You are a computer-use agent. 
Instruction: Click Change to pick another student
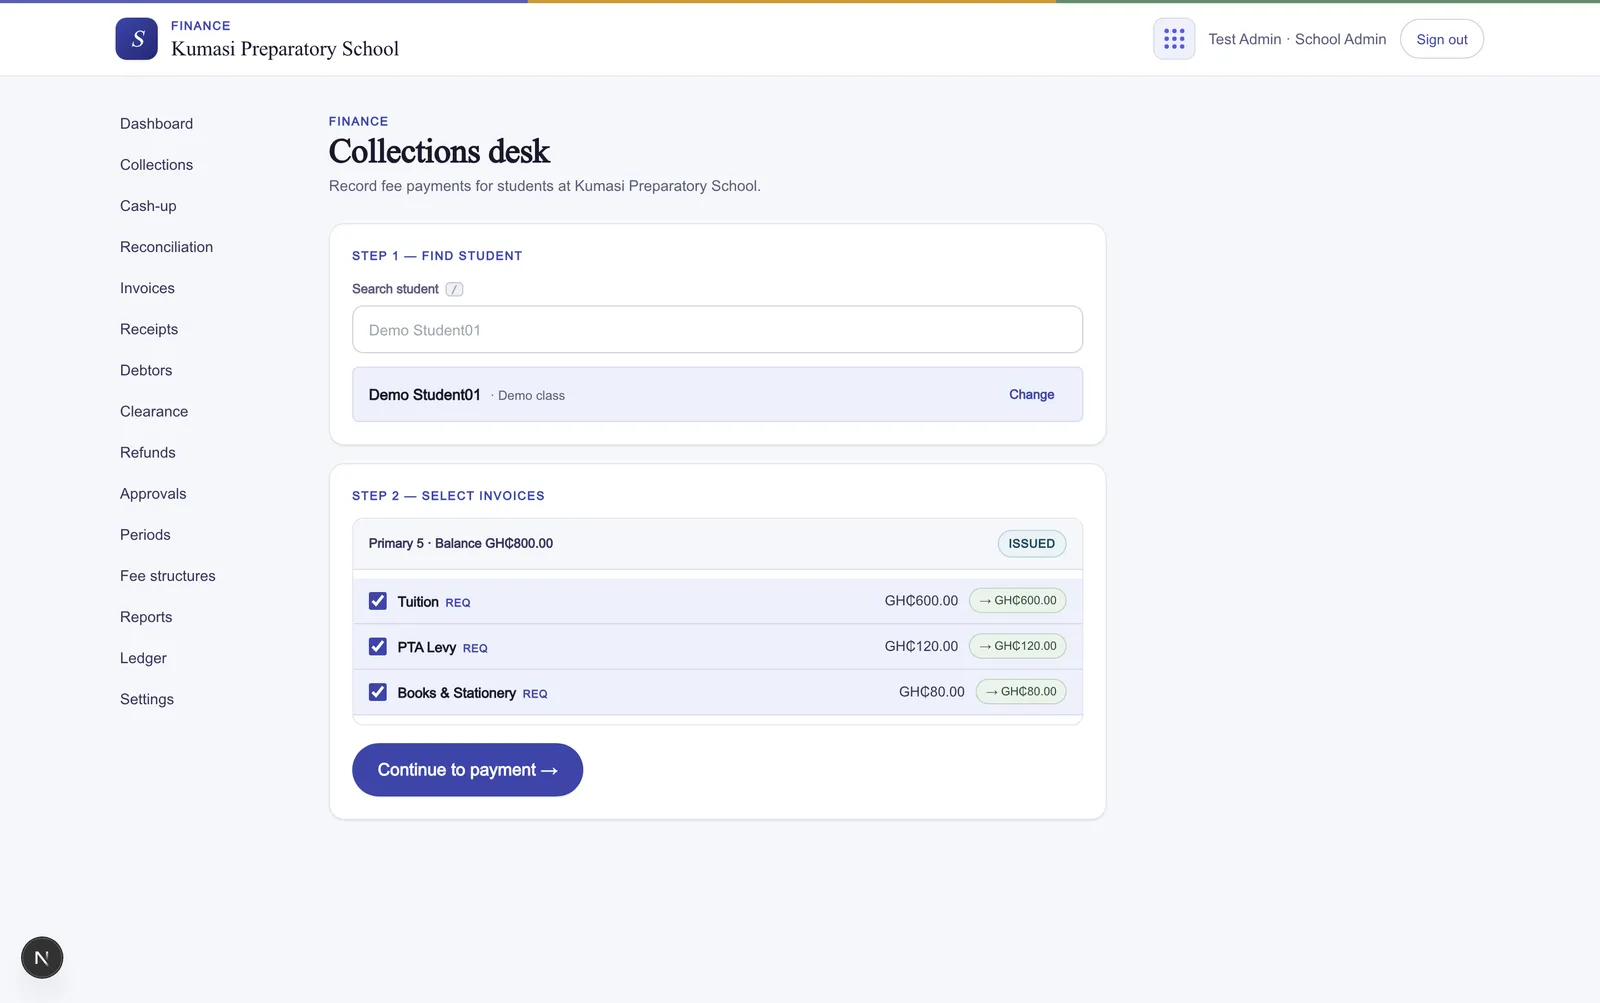pyautogui.click(x=1031, y=394)
